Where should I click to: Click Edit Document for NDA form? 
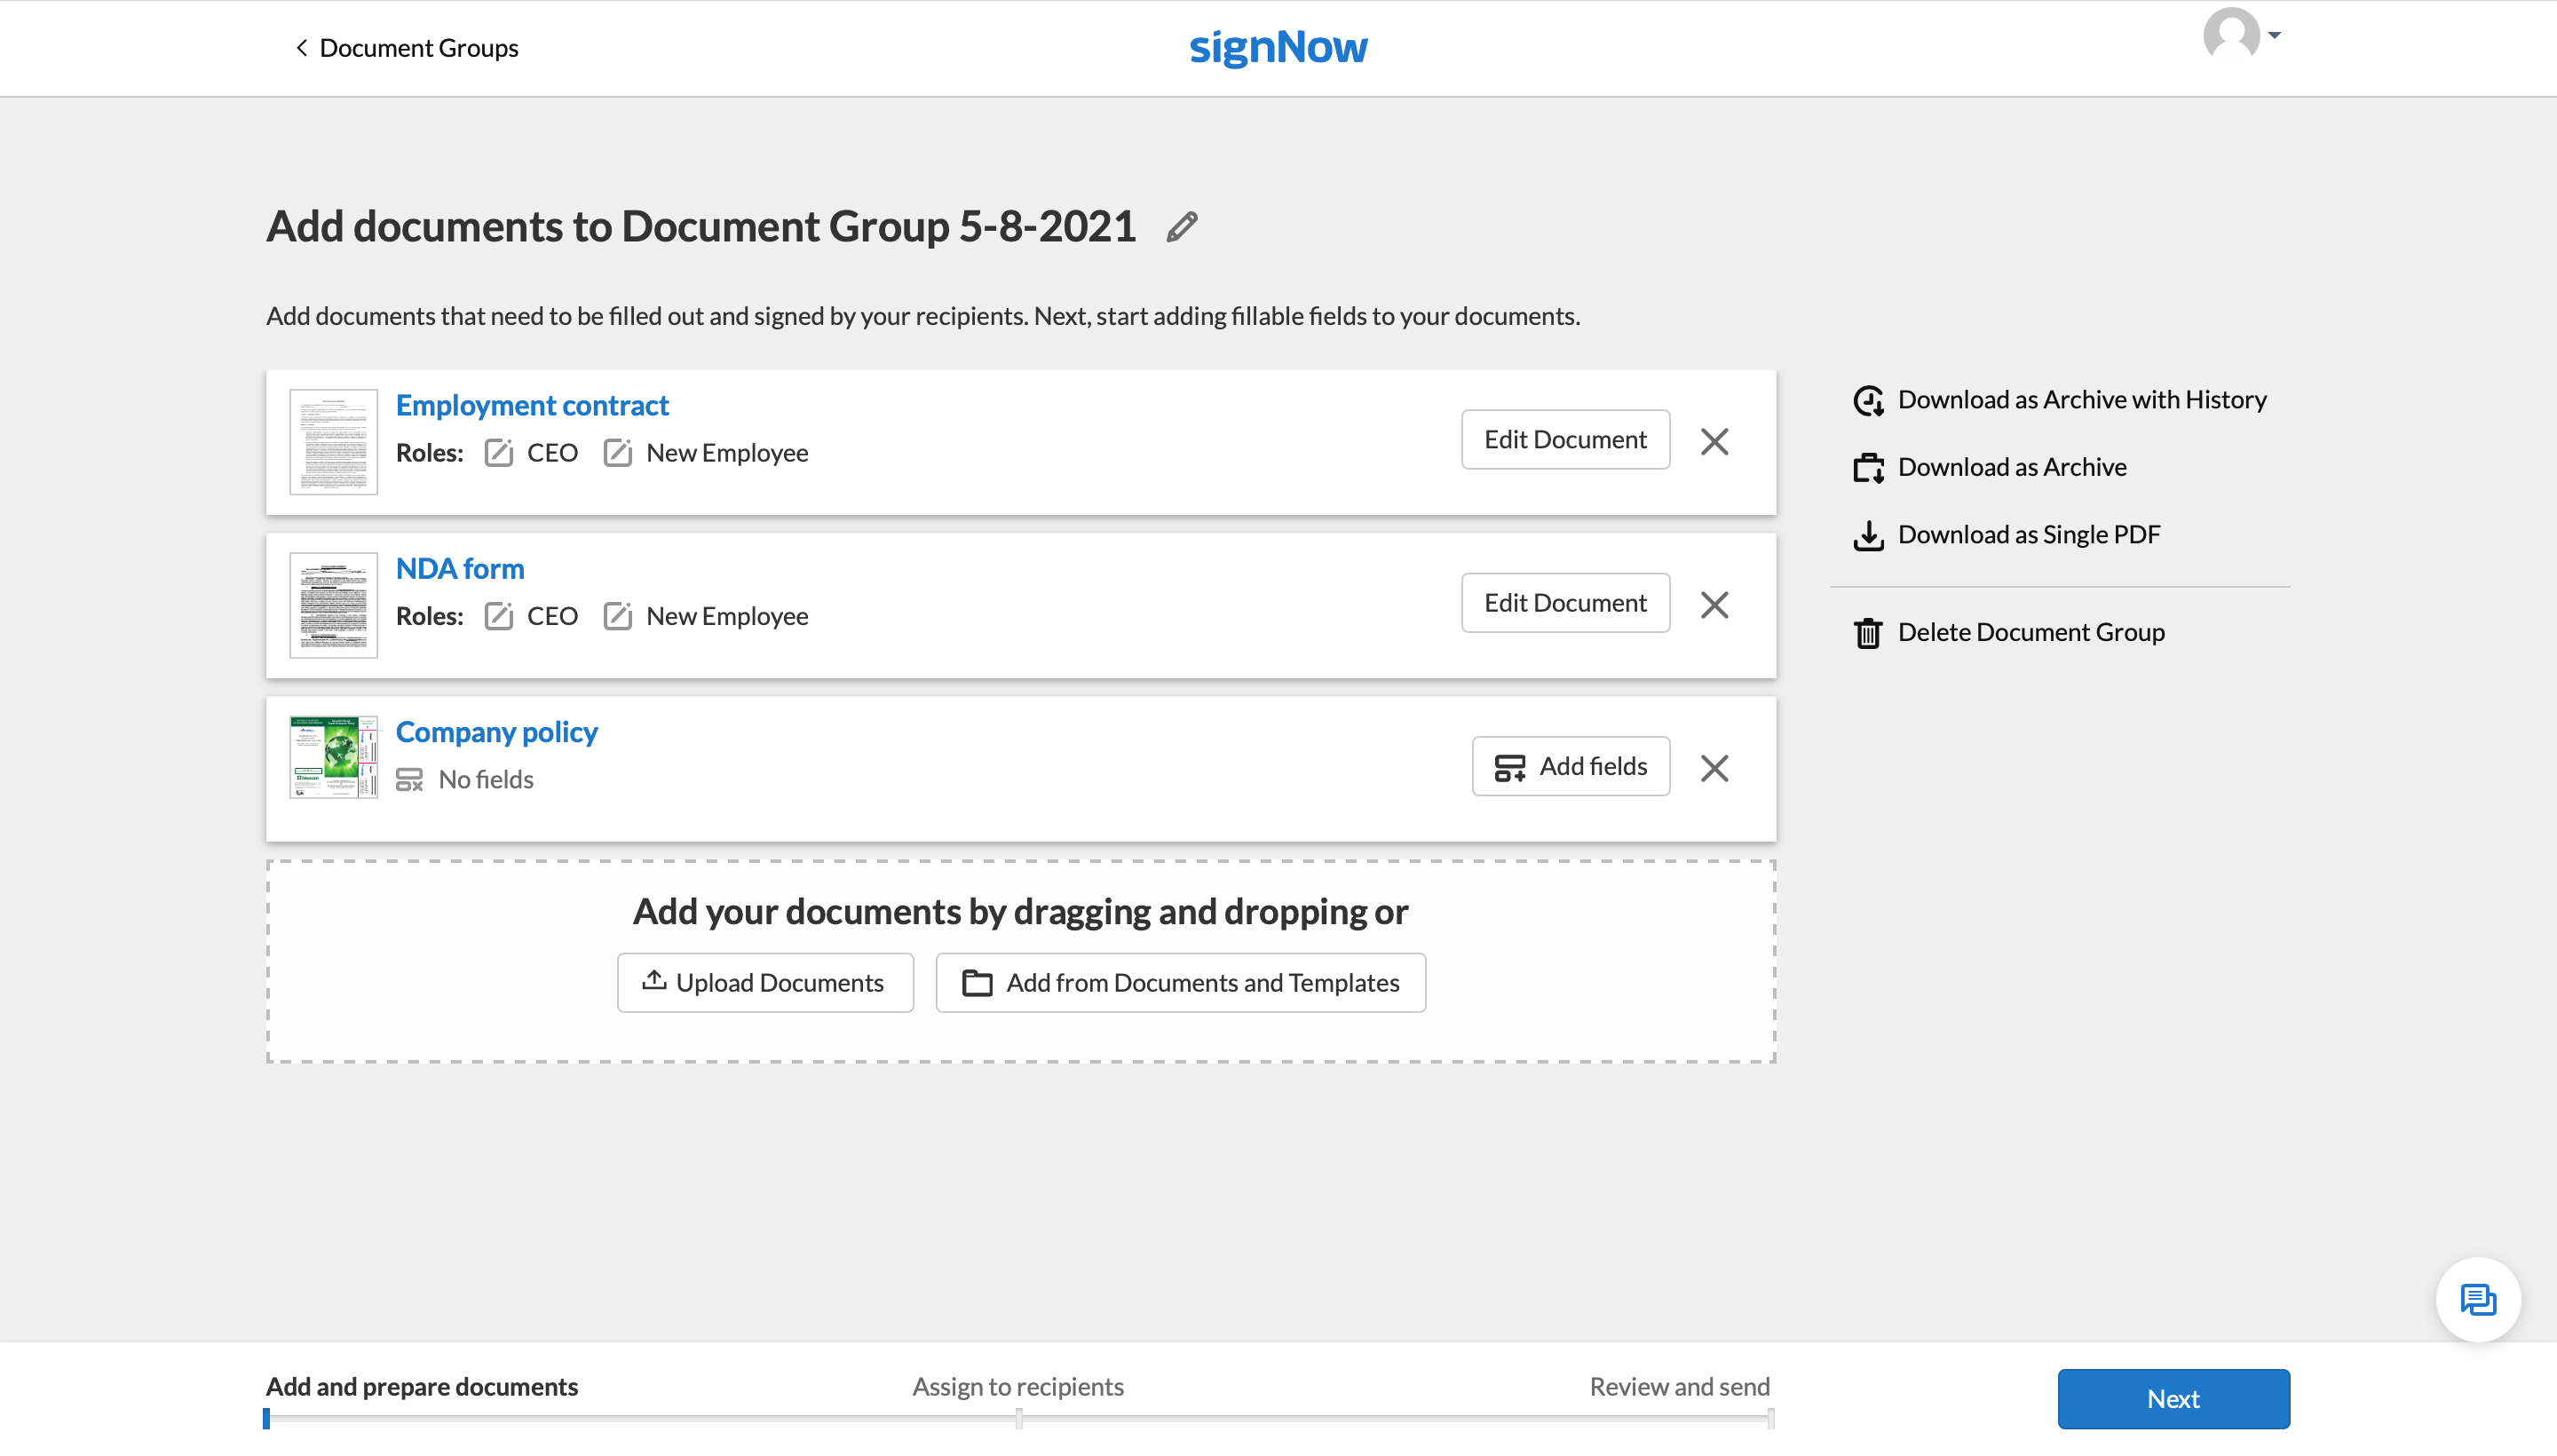coord(1564,603)
